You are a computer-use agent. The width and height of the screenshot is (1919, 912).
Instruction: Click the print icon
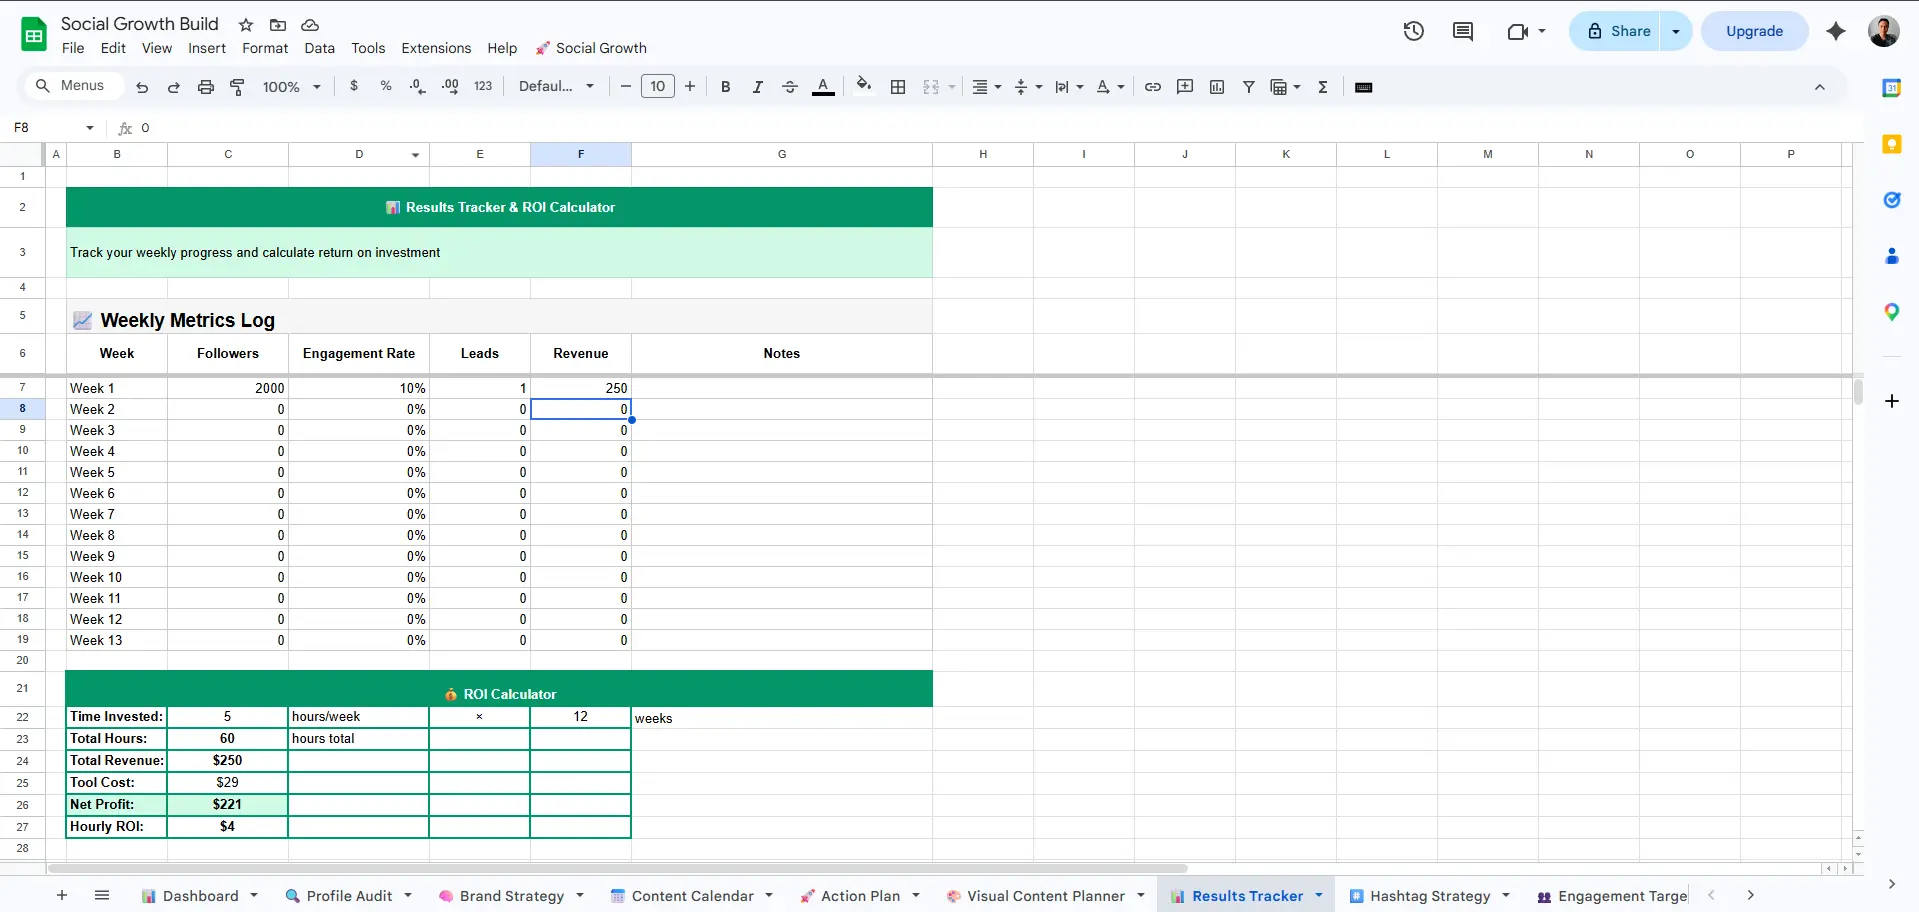[205, 87]
